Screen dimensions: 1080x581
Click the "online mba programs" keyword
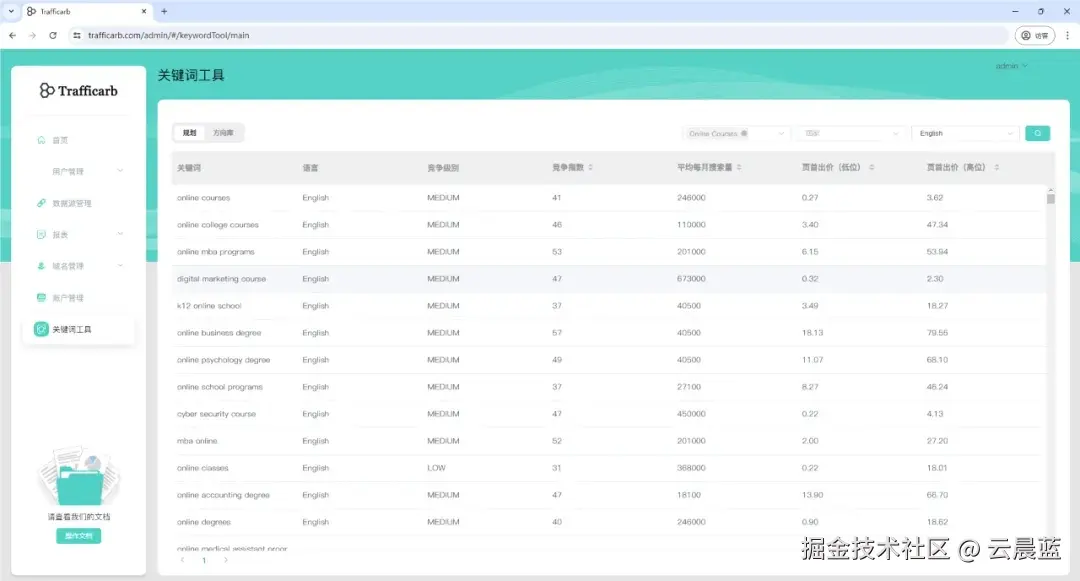tap(216, 252)
